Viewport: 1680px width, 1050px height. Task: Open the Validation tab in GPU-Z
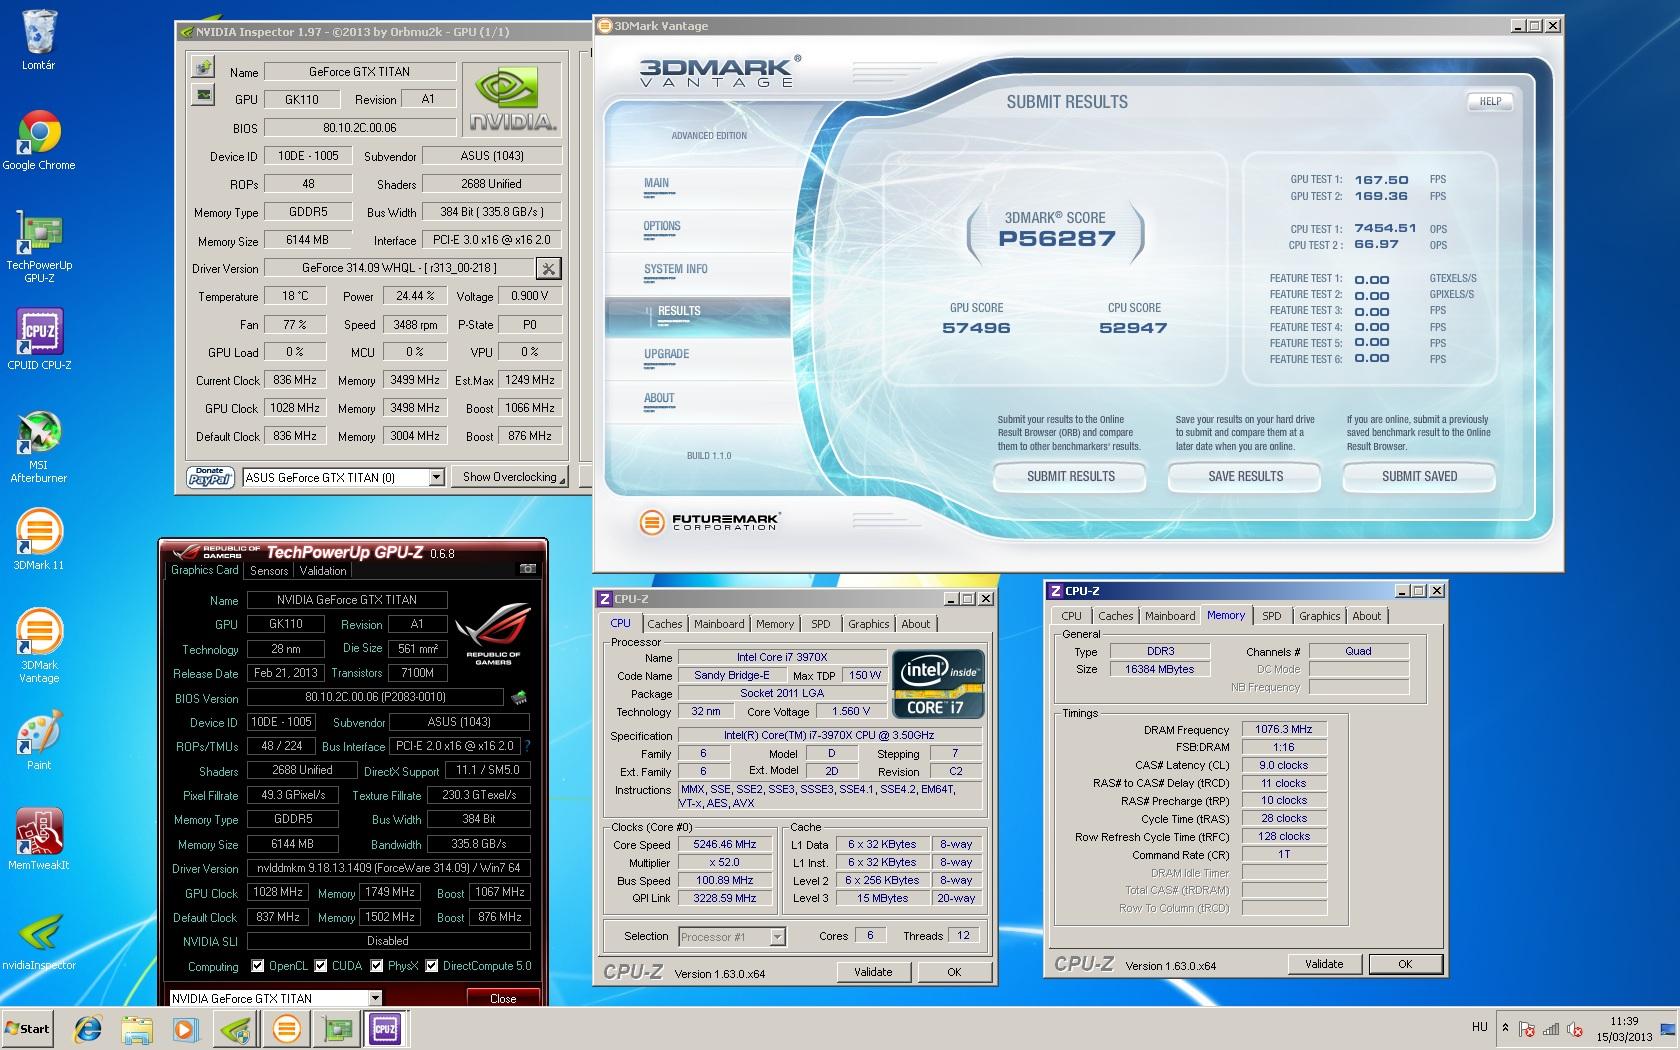(323, 571)
